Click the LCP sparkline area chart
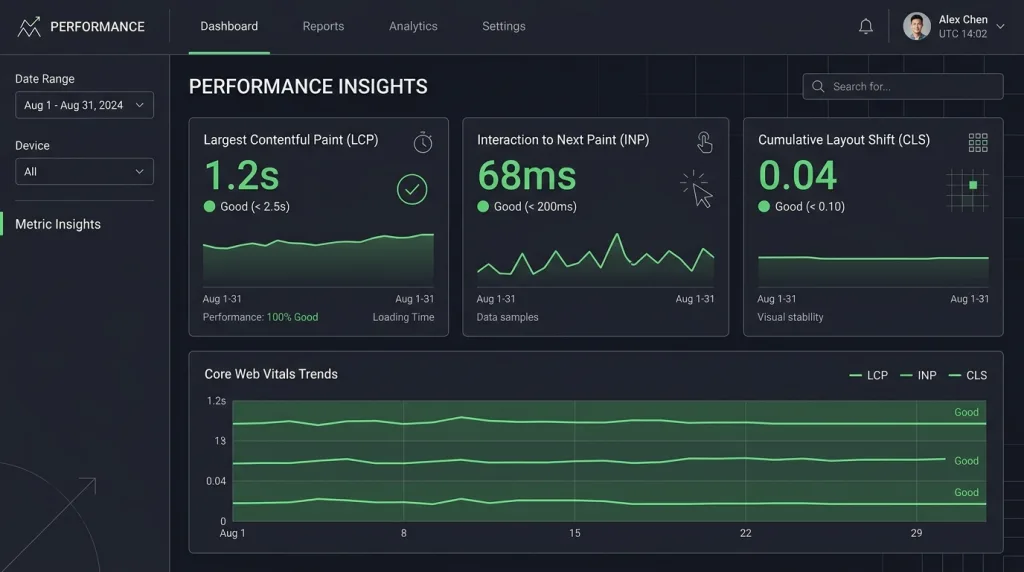1024x572 pixels. 318,260
